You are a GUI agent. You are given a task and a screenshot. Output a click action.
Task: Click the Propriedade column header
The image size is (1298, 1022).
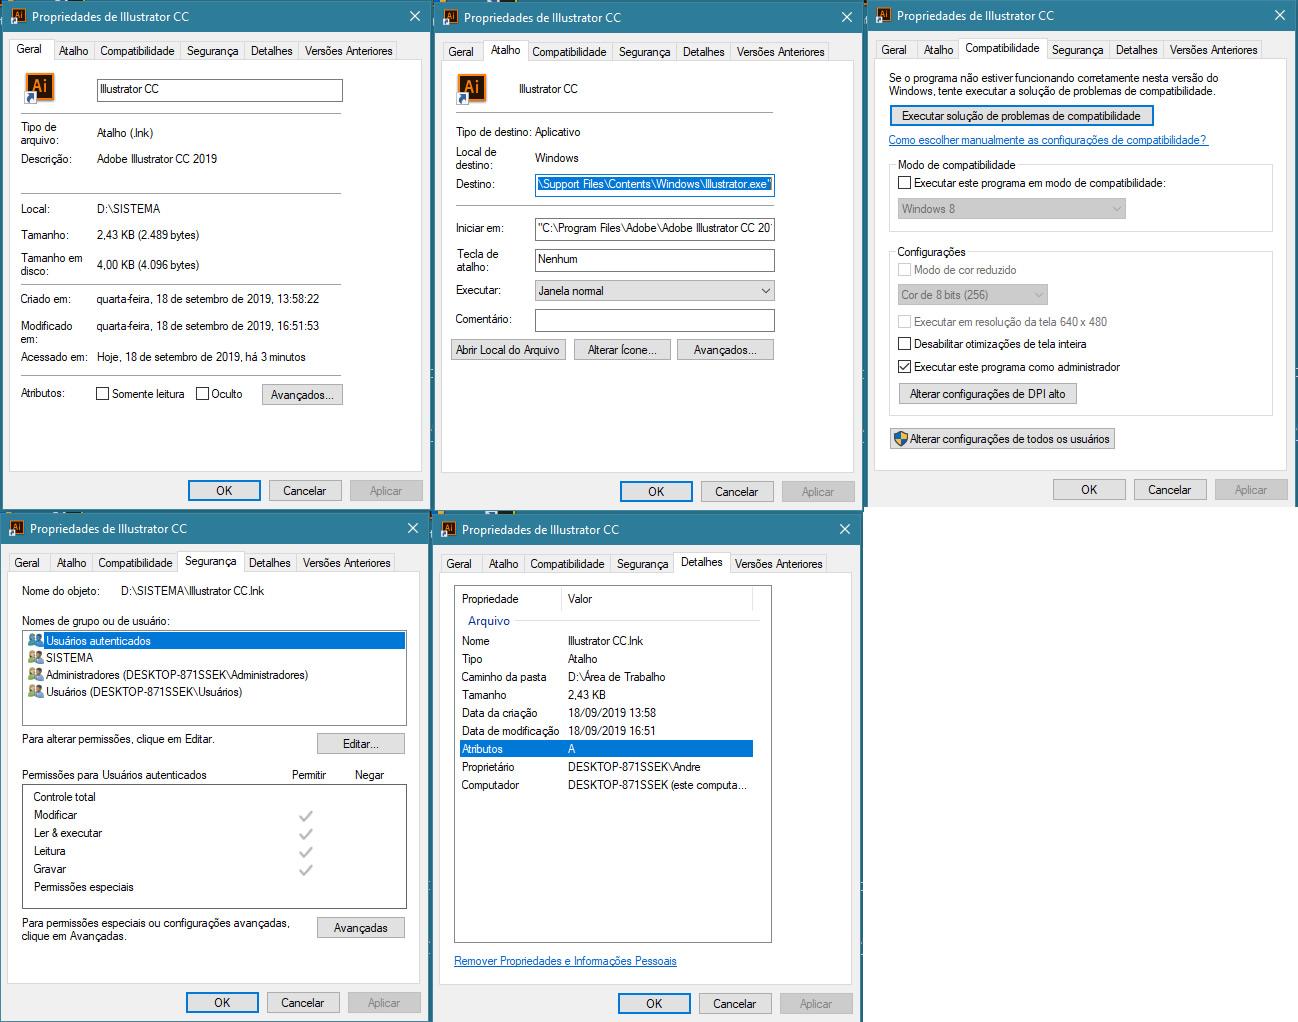tap(508, 599)
